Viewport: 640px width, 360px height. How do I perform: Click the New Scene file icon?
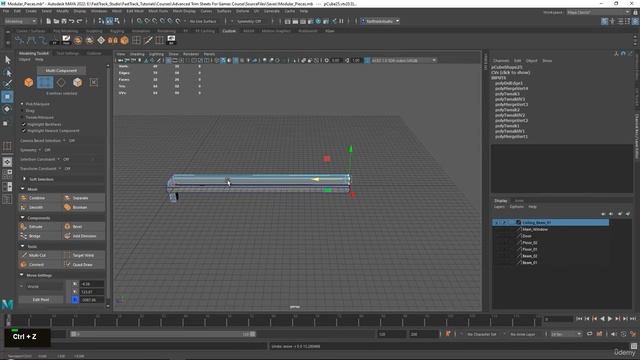[49, 21]
